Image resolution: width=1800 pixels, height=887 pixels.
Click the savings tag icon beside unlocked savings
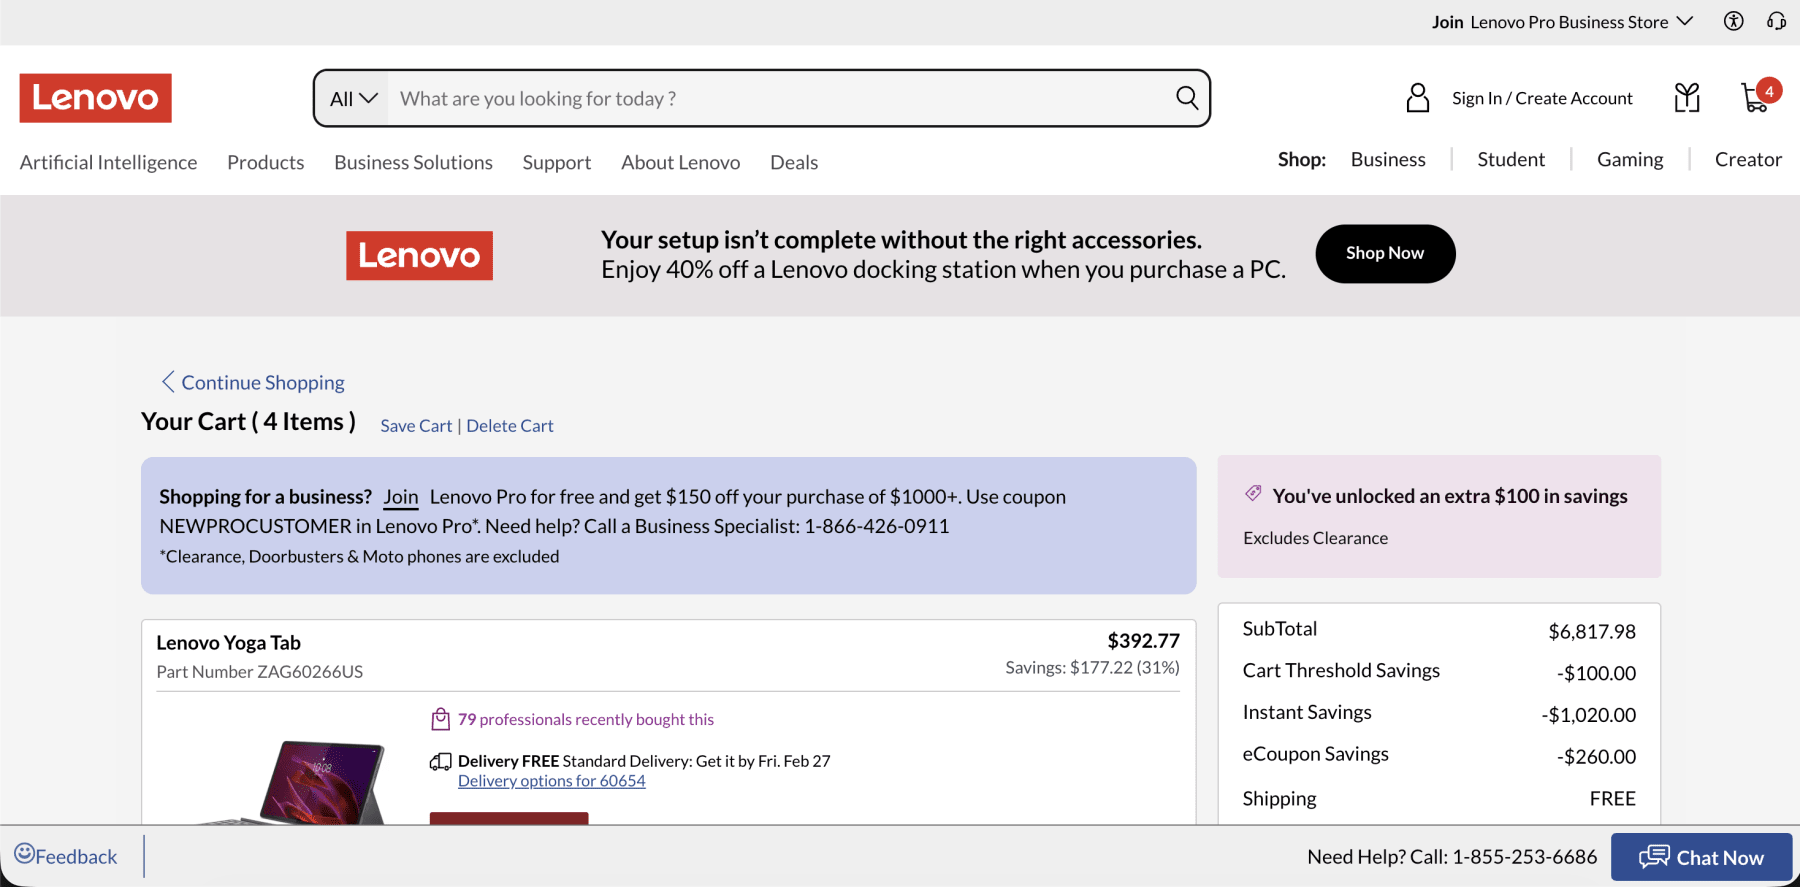pyautogui.click(x=1253, y=493)
